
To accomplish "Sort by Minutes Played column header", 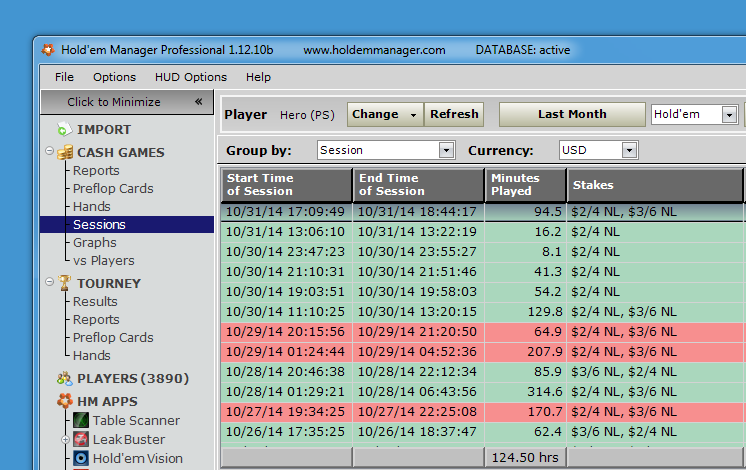I will (x=526, y=185).
